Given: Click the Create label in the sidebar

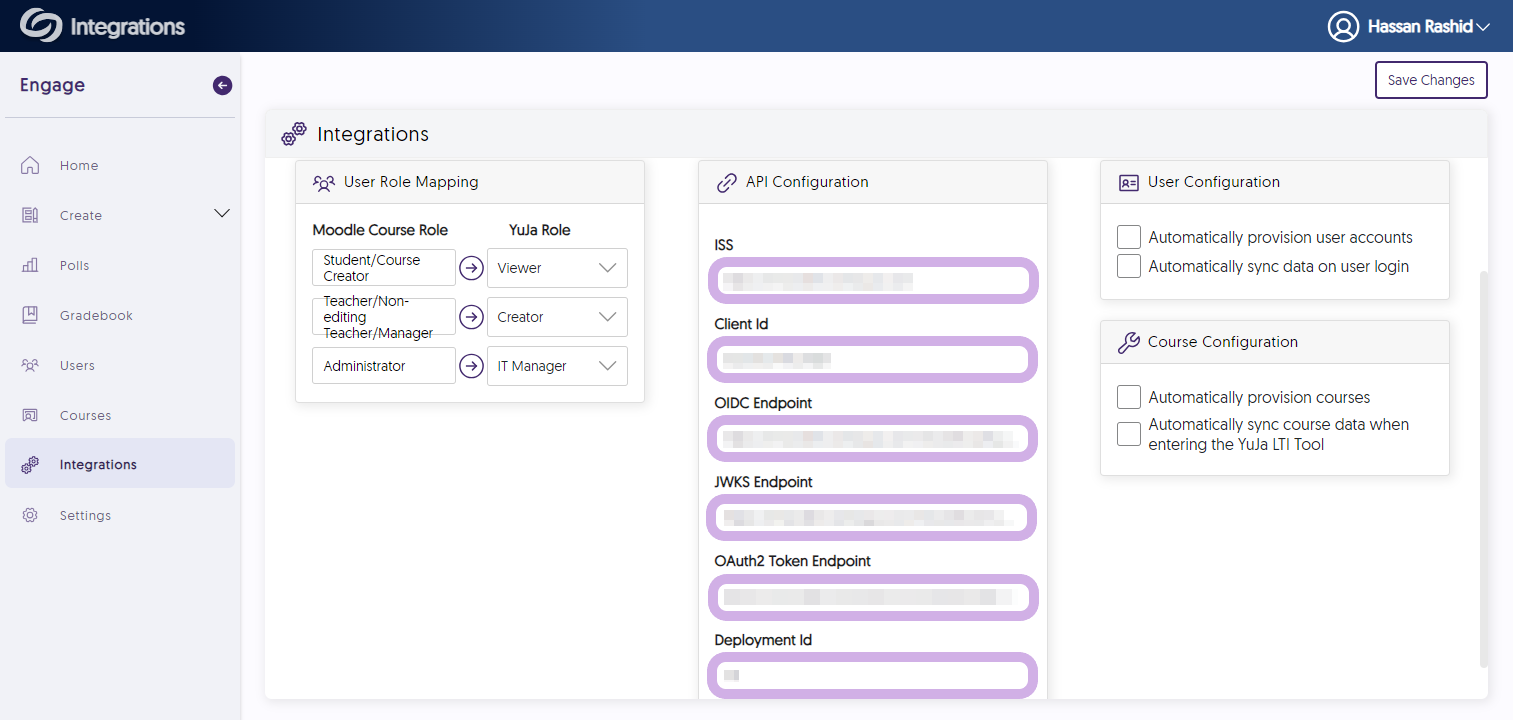Looking at the screenshot, I should click(81, 215).
